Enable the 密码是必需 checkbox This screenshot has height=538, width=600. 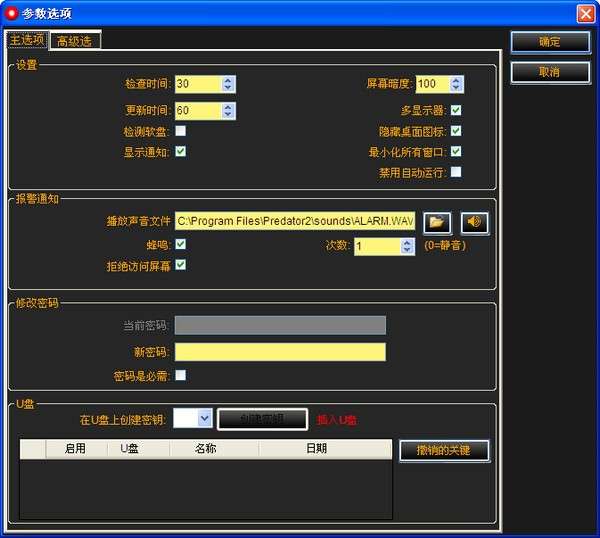tap(181, 375)
